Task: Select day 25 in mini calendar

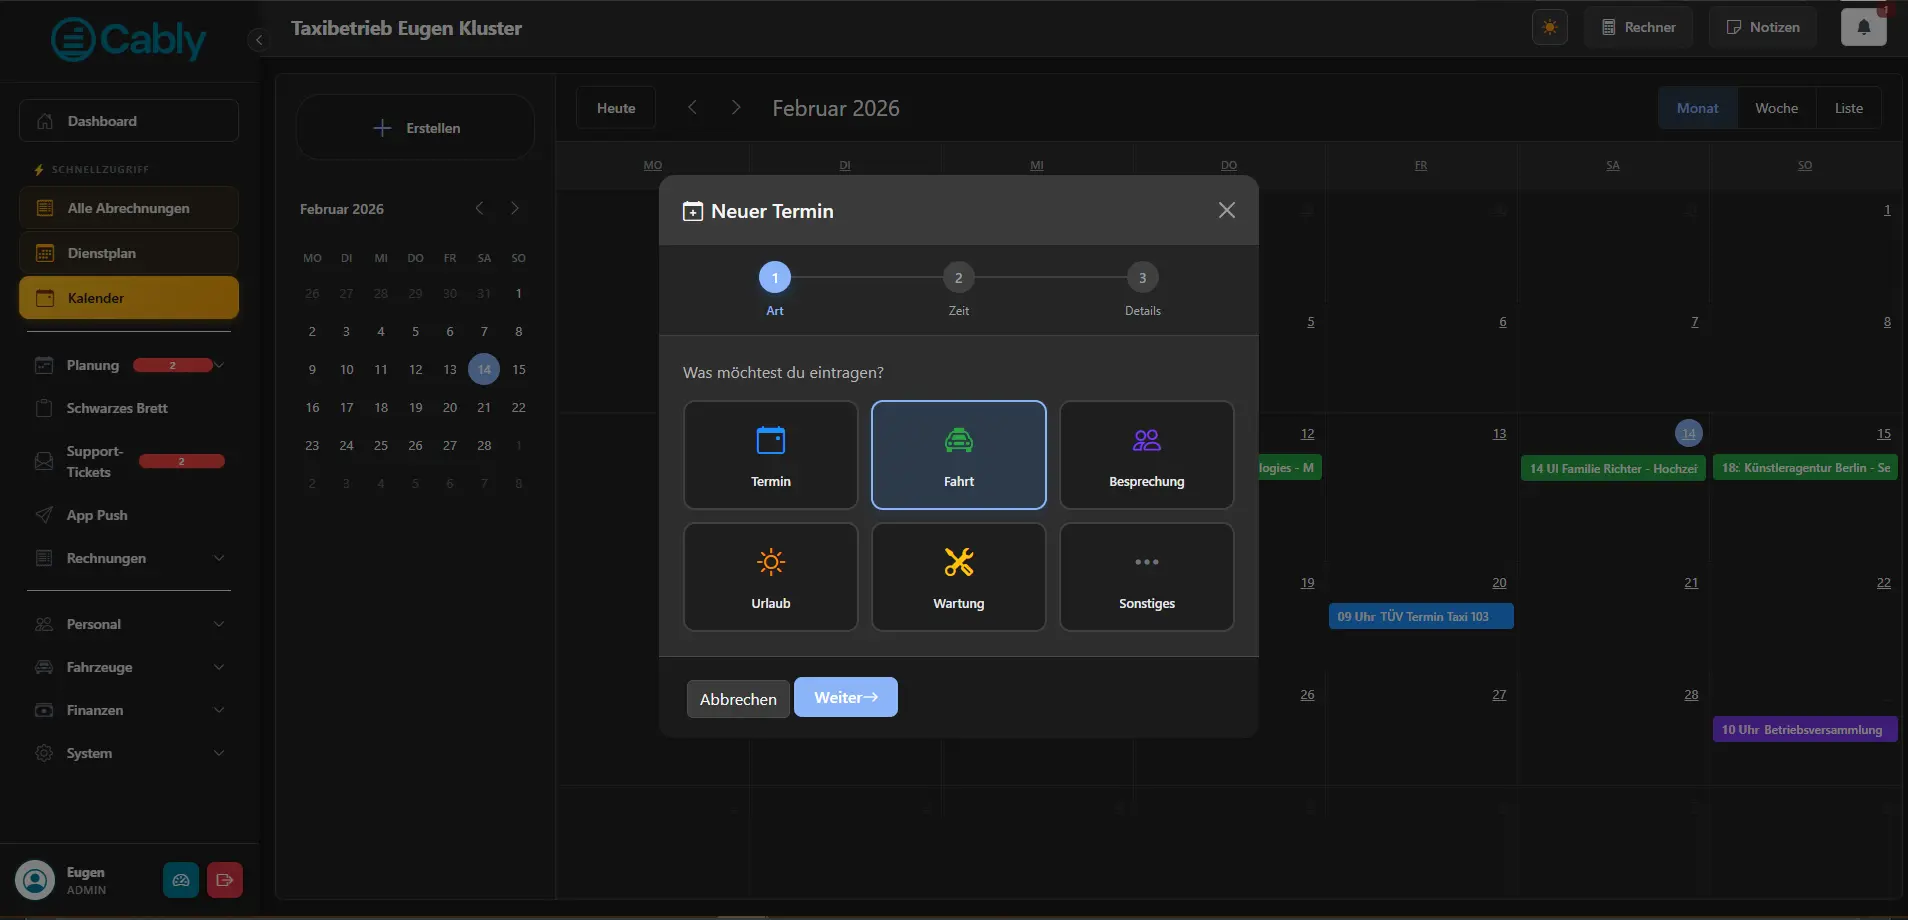Action: tap(381, 445)
